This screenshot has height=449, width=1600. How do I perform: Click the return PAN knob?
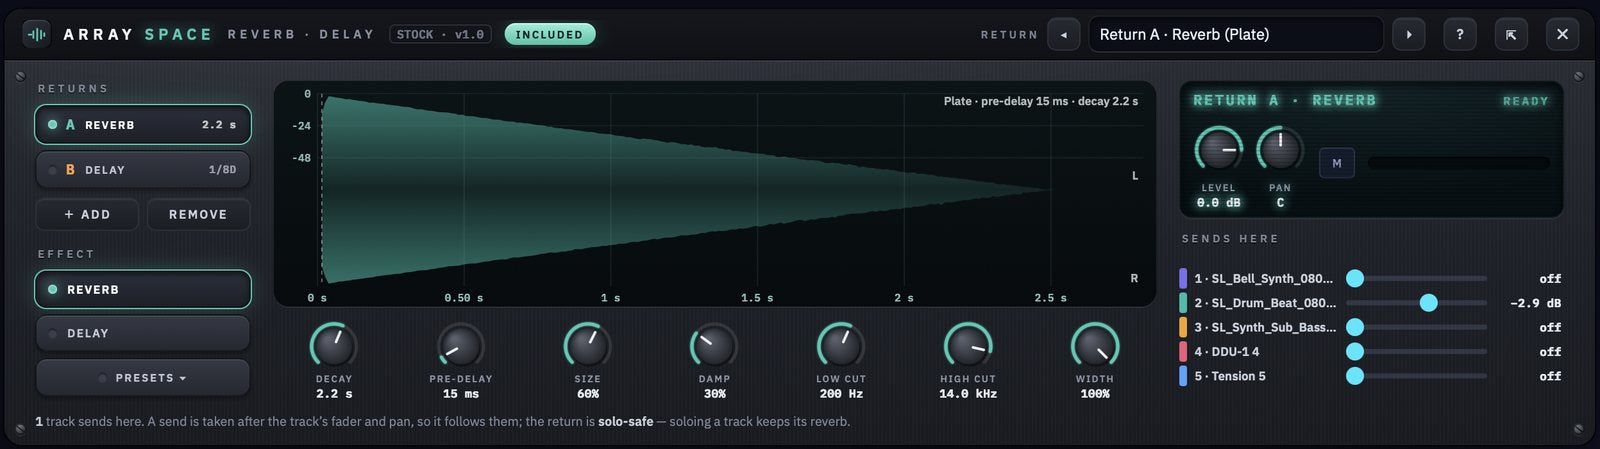pyautogui.click(x=1280, y=150)
